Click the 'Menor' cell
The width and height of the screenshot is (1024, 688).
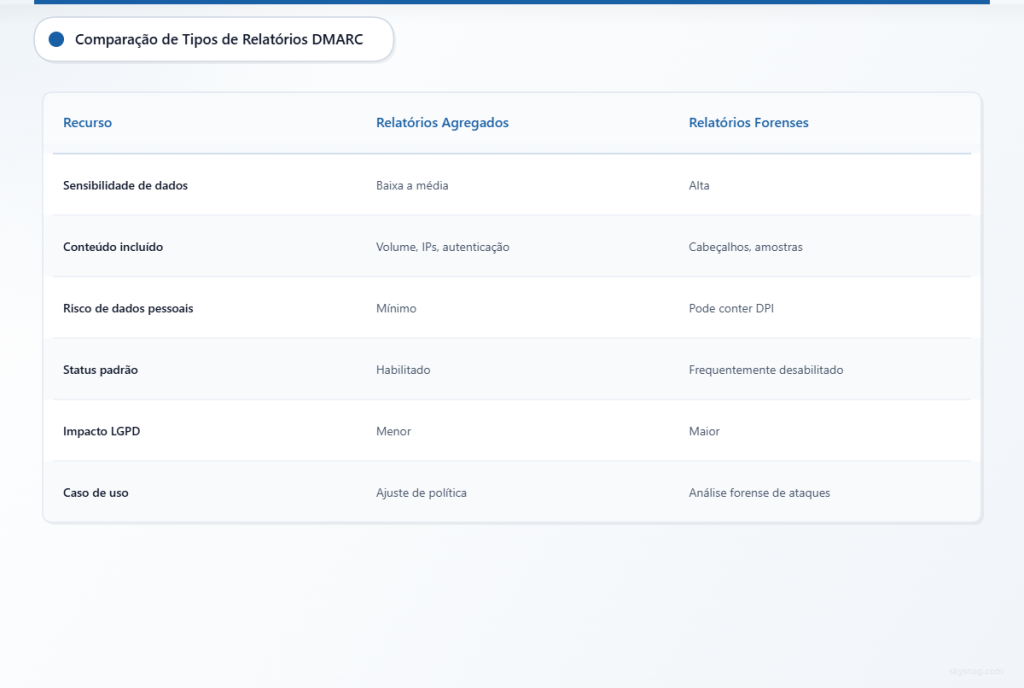394,431
